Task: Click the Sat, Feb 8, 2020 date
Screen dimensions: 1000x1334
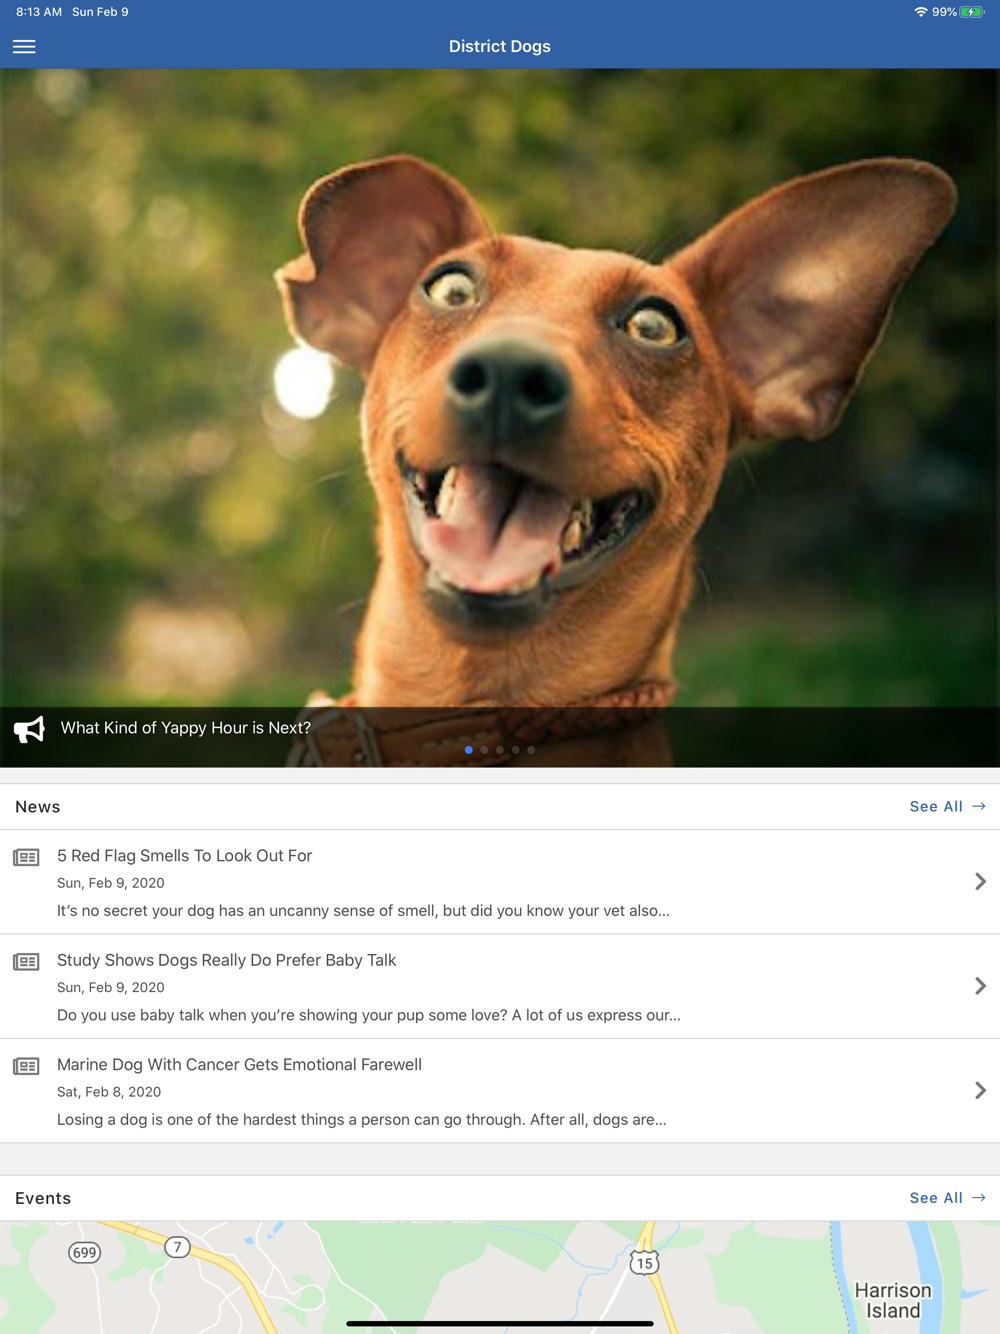Action: tap(109, 1092)
